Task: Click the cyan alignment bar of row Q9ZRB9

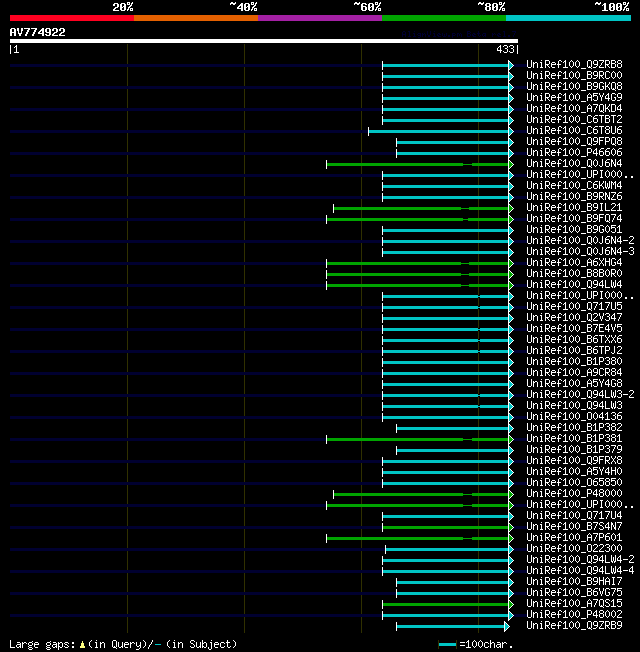Action: pyautogui.click(x=451, y=627)
